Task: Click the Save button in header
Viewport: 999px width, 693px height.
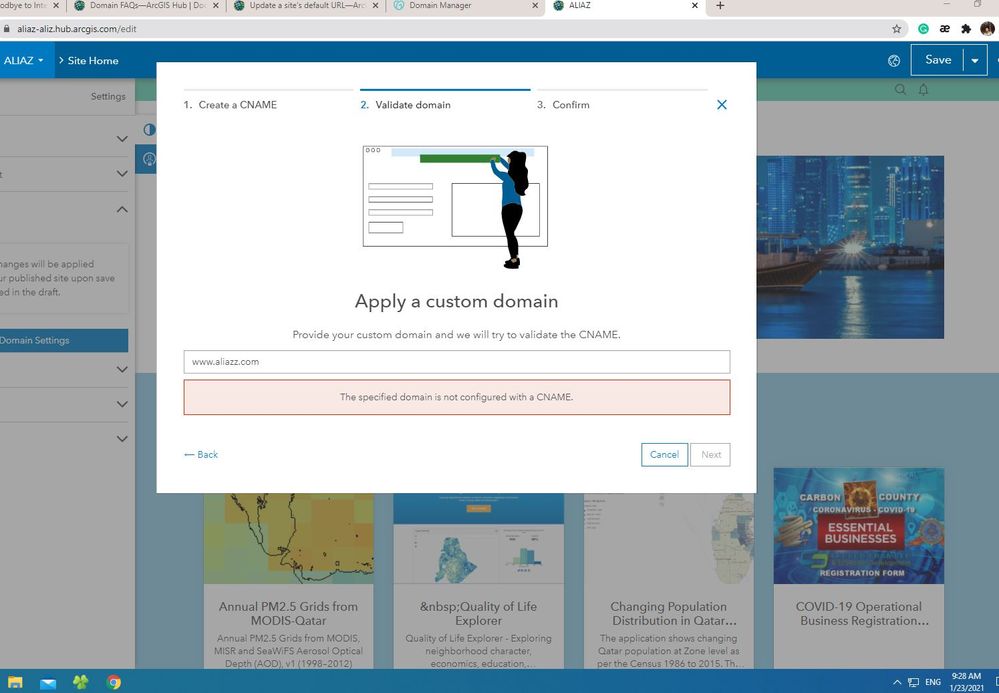Action: [937, 60]
